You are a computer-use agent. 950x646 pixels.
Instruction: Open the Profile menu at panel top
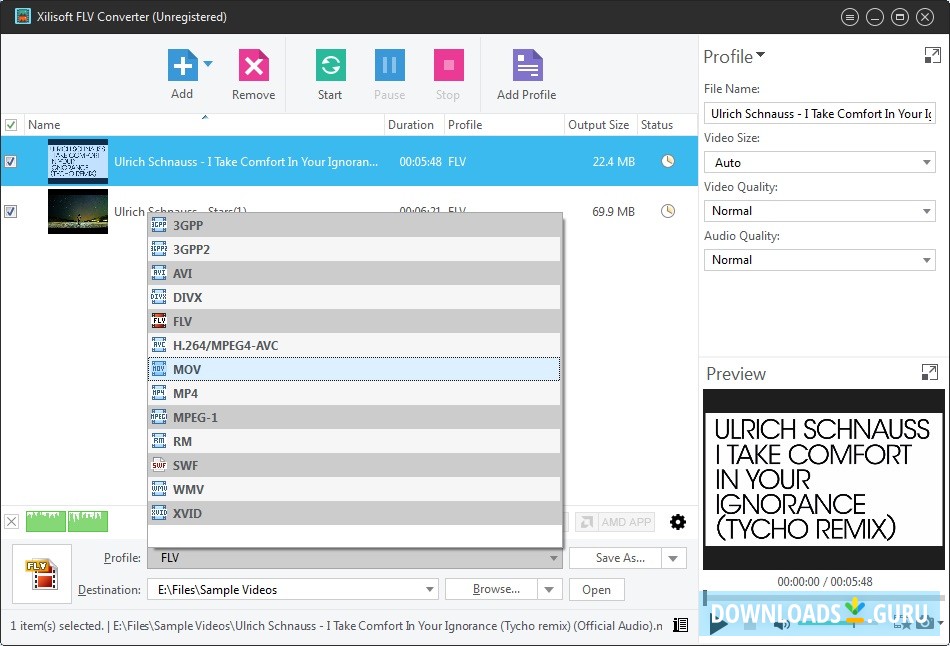pos(735,56)
